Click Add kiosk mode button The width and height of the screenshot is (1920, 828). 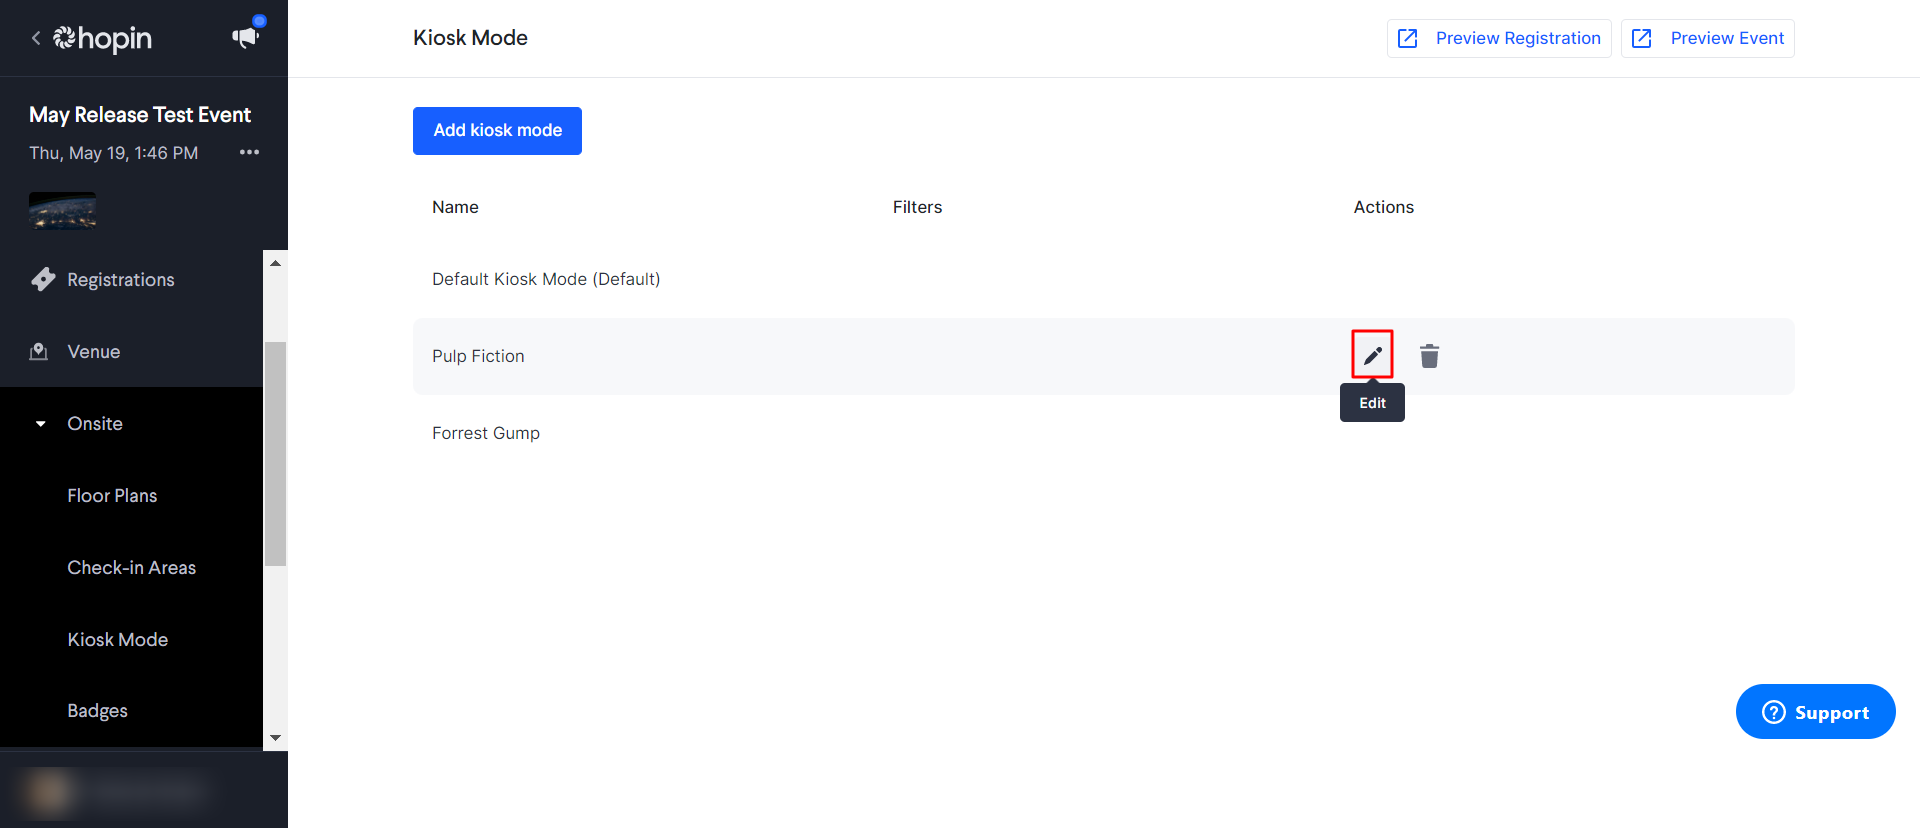[497, 131]
